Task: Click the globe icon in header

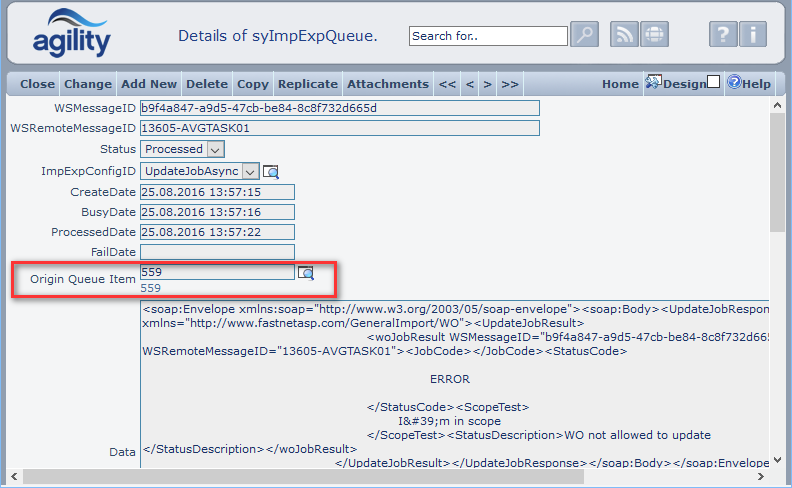Action: pos(655,34)
